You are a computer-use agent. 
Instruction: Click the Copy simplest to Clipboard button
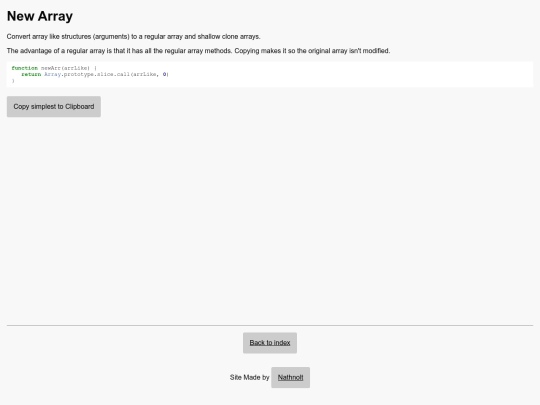[x=54, y=106]
